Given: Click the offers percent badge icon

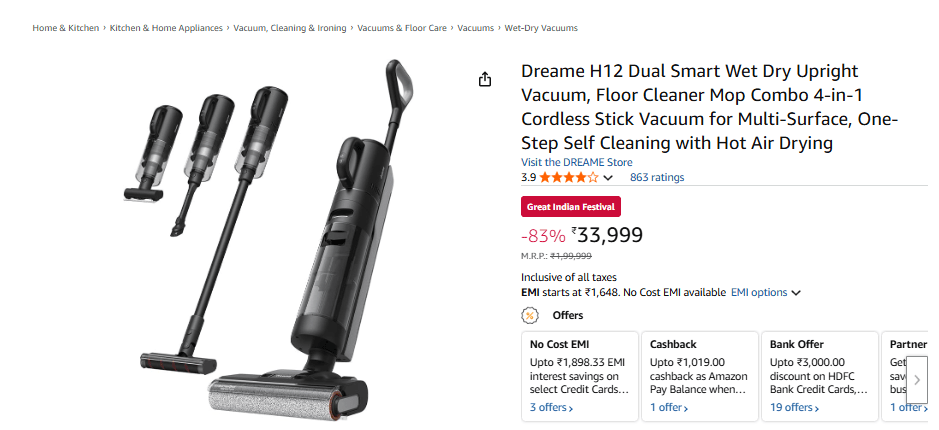Looking at the screenshot, I should click(x=530, y=316).
